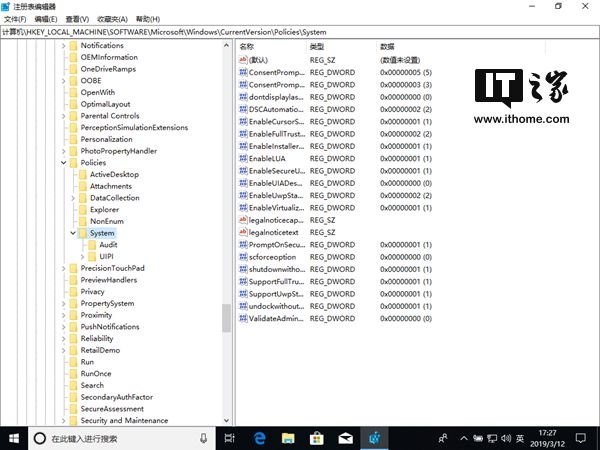Open Task View on taskbar

[x=230, y=438]
